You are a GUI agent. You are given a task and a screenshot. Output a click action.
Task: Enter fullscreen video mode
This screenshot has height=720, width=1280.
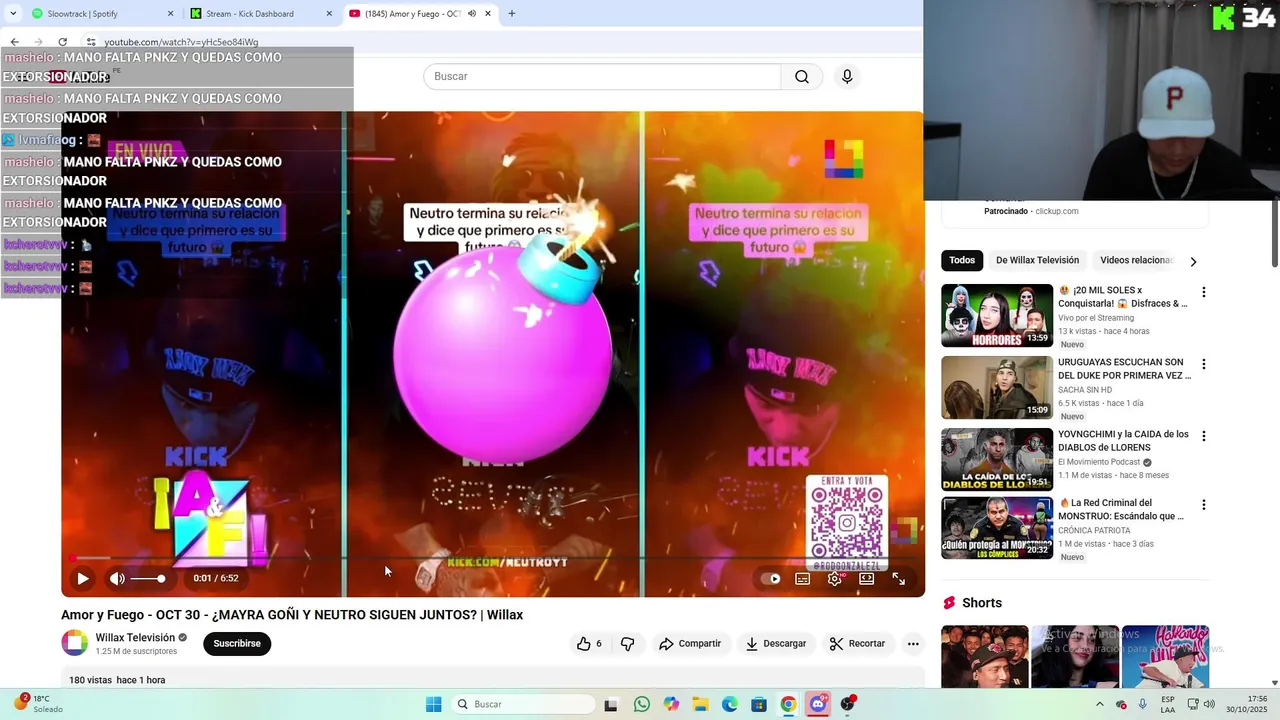[898, 578]
